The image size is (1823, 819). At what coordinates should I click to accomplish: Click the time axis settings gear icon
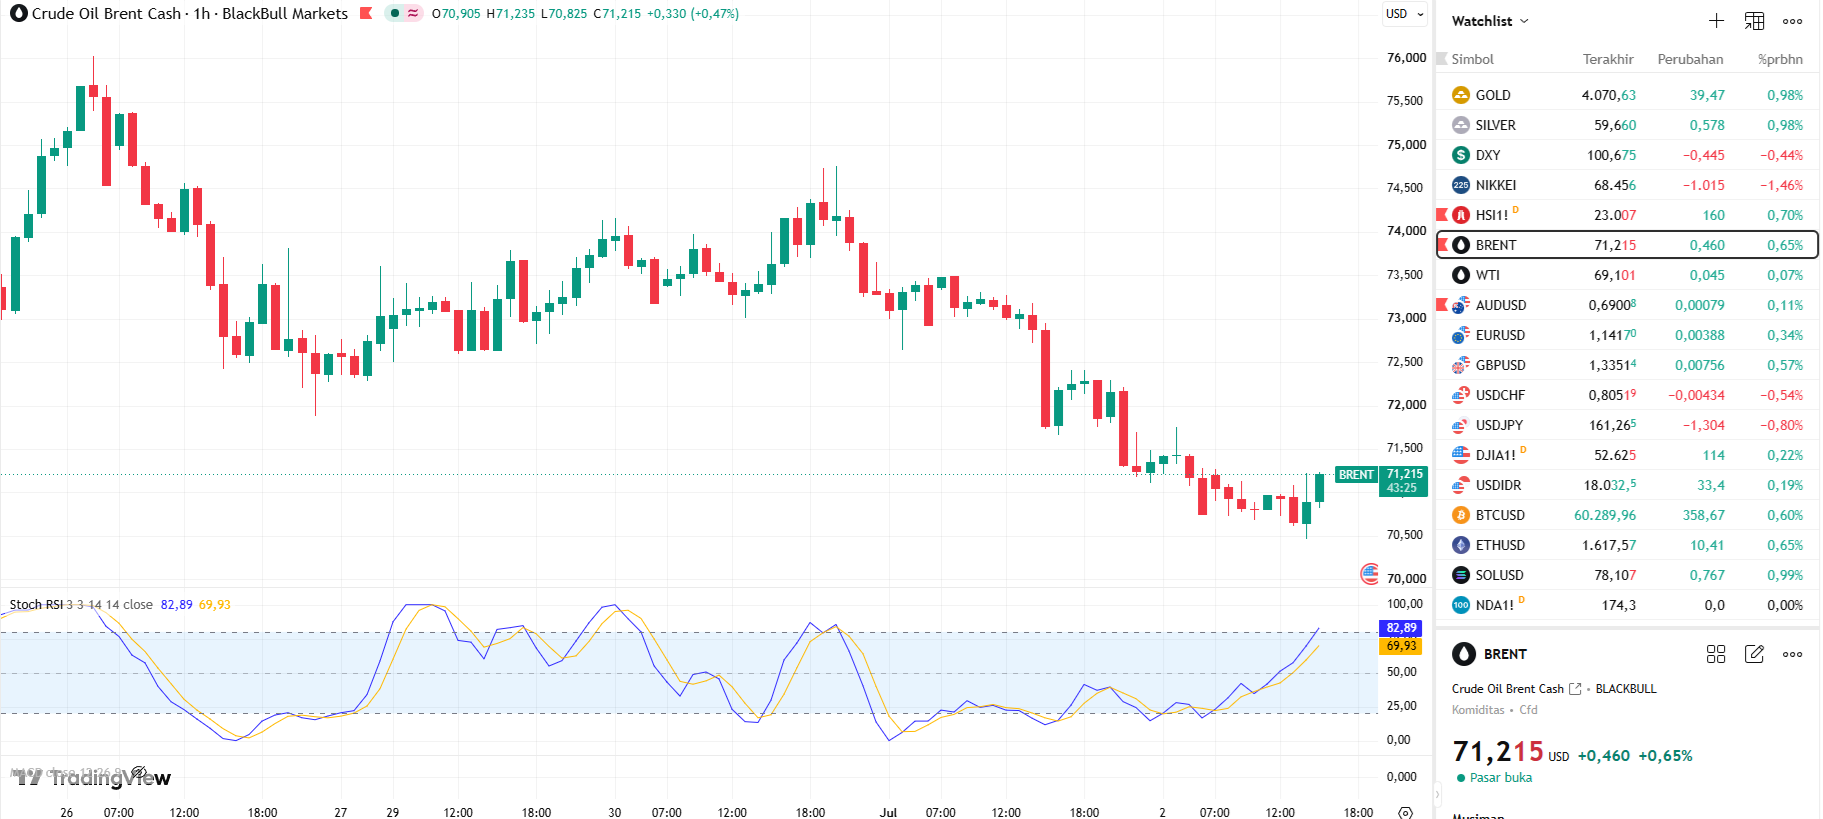click(1405, 812)
